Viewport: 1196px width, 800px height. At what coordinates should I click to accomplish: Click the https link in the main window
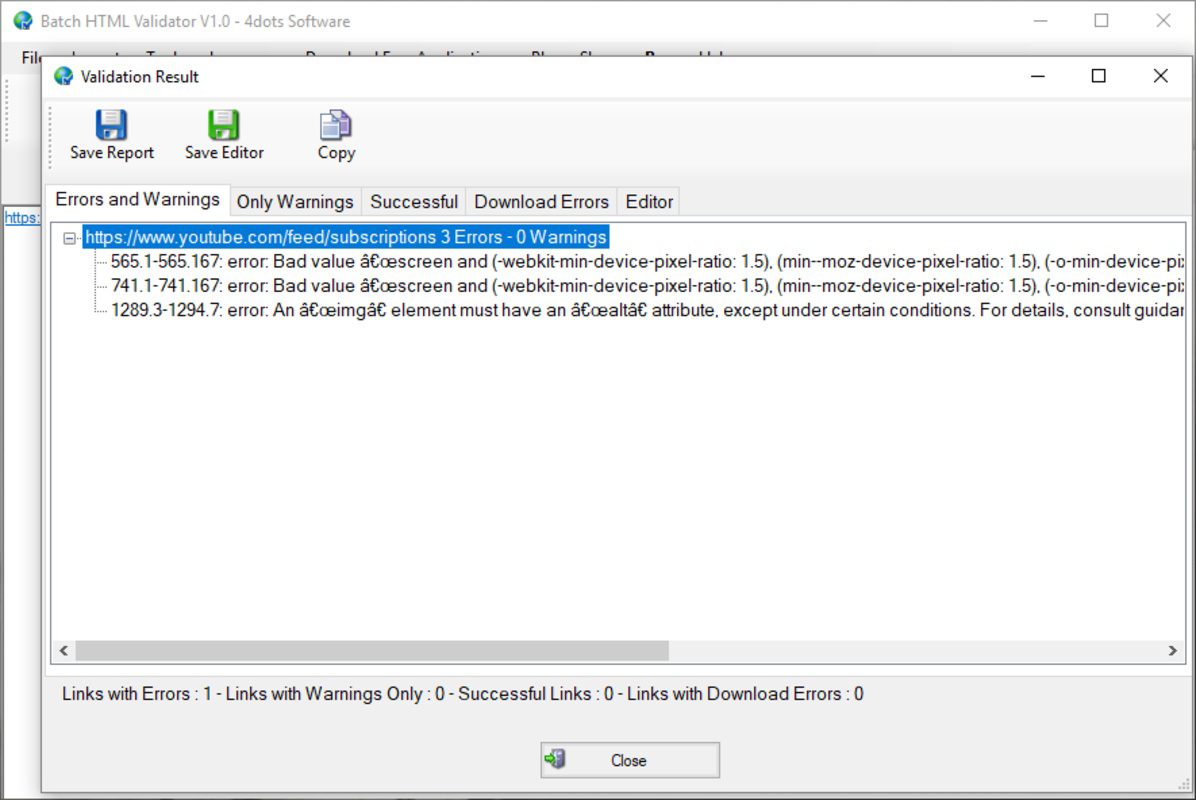(x=22, y=217)
